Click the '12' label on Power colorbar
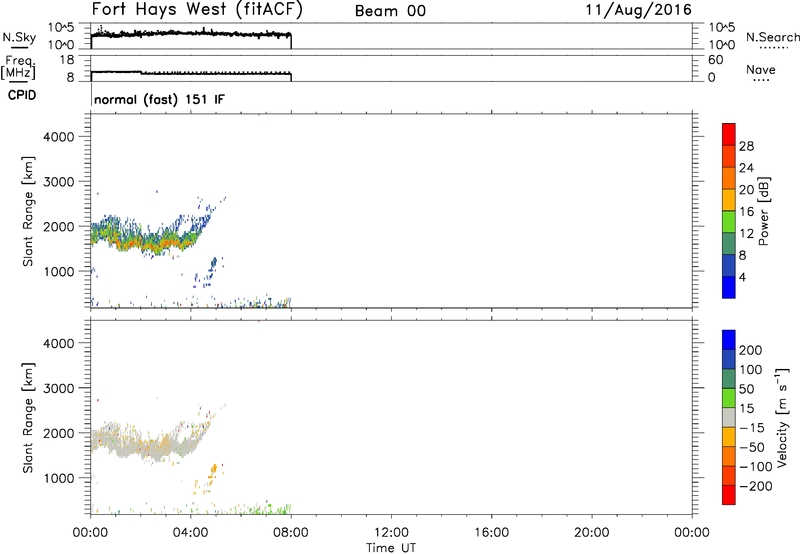The image size is (800, 554). coord(746,234)
